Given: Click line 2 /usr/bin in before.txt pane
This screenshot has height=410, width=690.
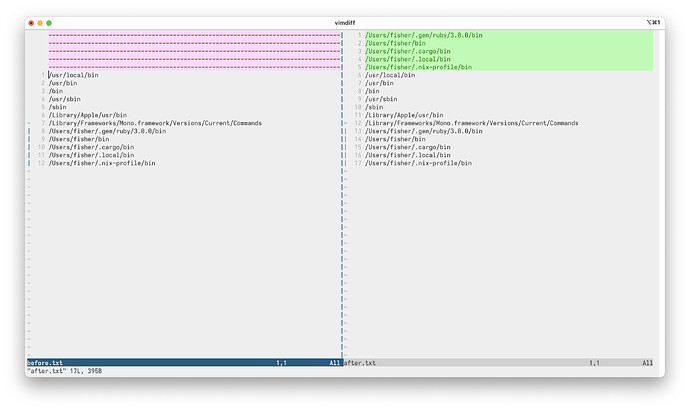Looking at the screenshot, I should point(63,83).
